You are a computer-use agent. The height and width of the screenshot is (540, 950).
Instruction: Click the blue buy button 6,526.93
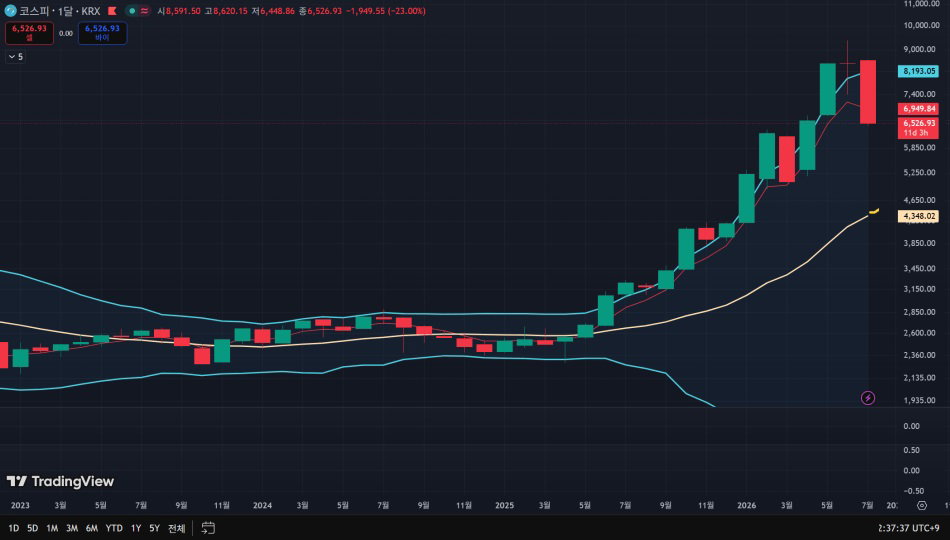pyautogui.click(x=102, y=33)
